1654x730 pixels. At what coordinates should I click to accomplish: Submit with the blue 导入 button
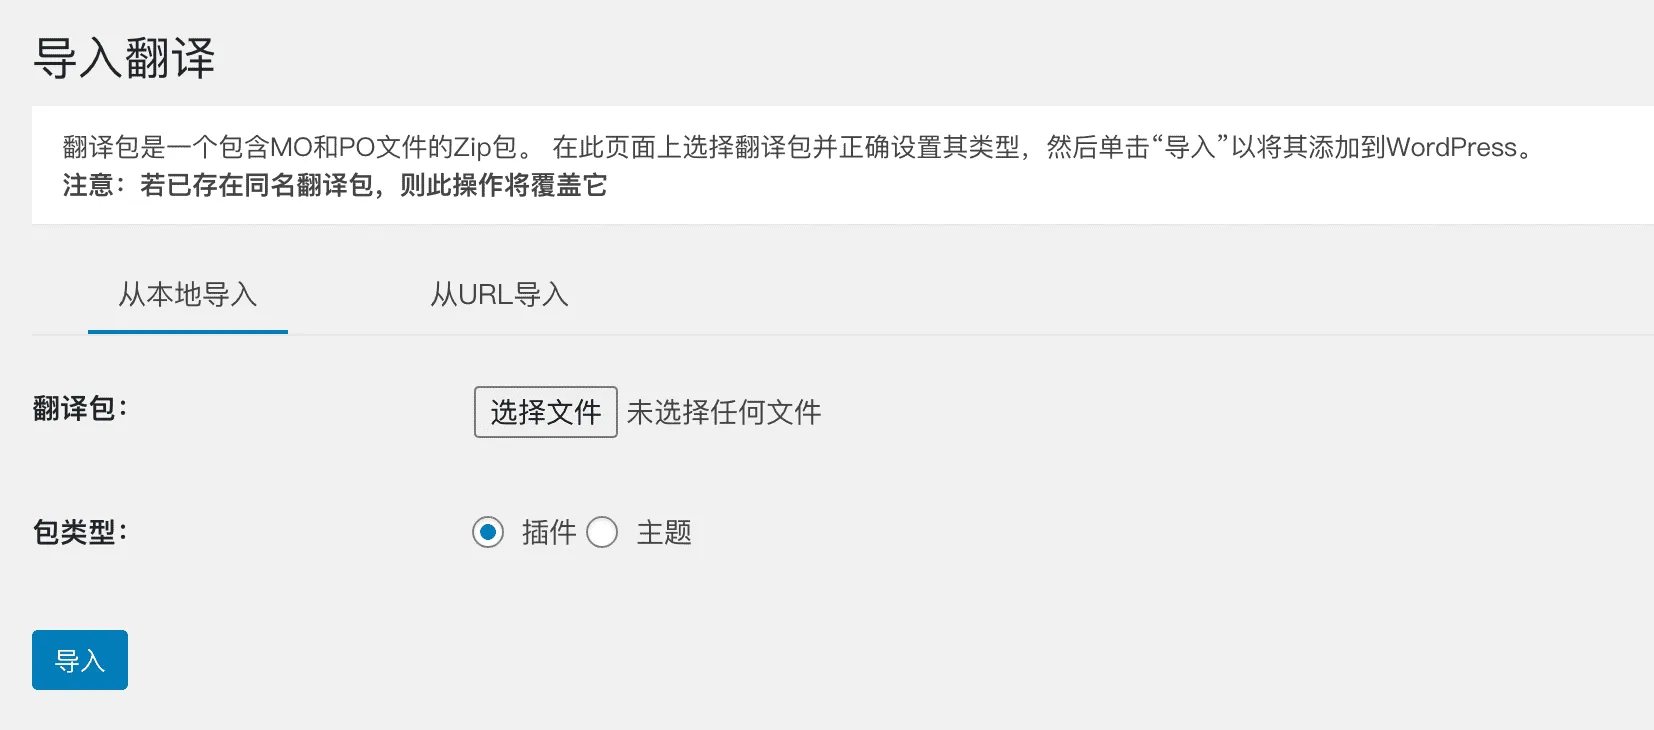(80, 660)
